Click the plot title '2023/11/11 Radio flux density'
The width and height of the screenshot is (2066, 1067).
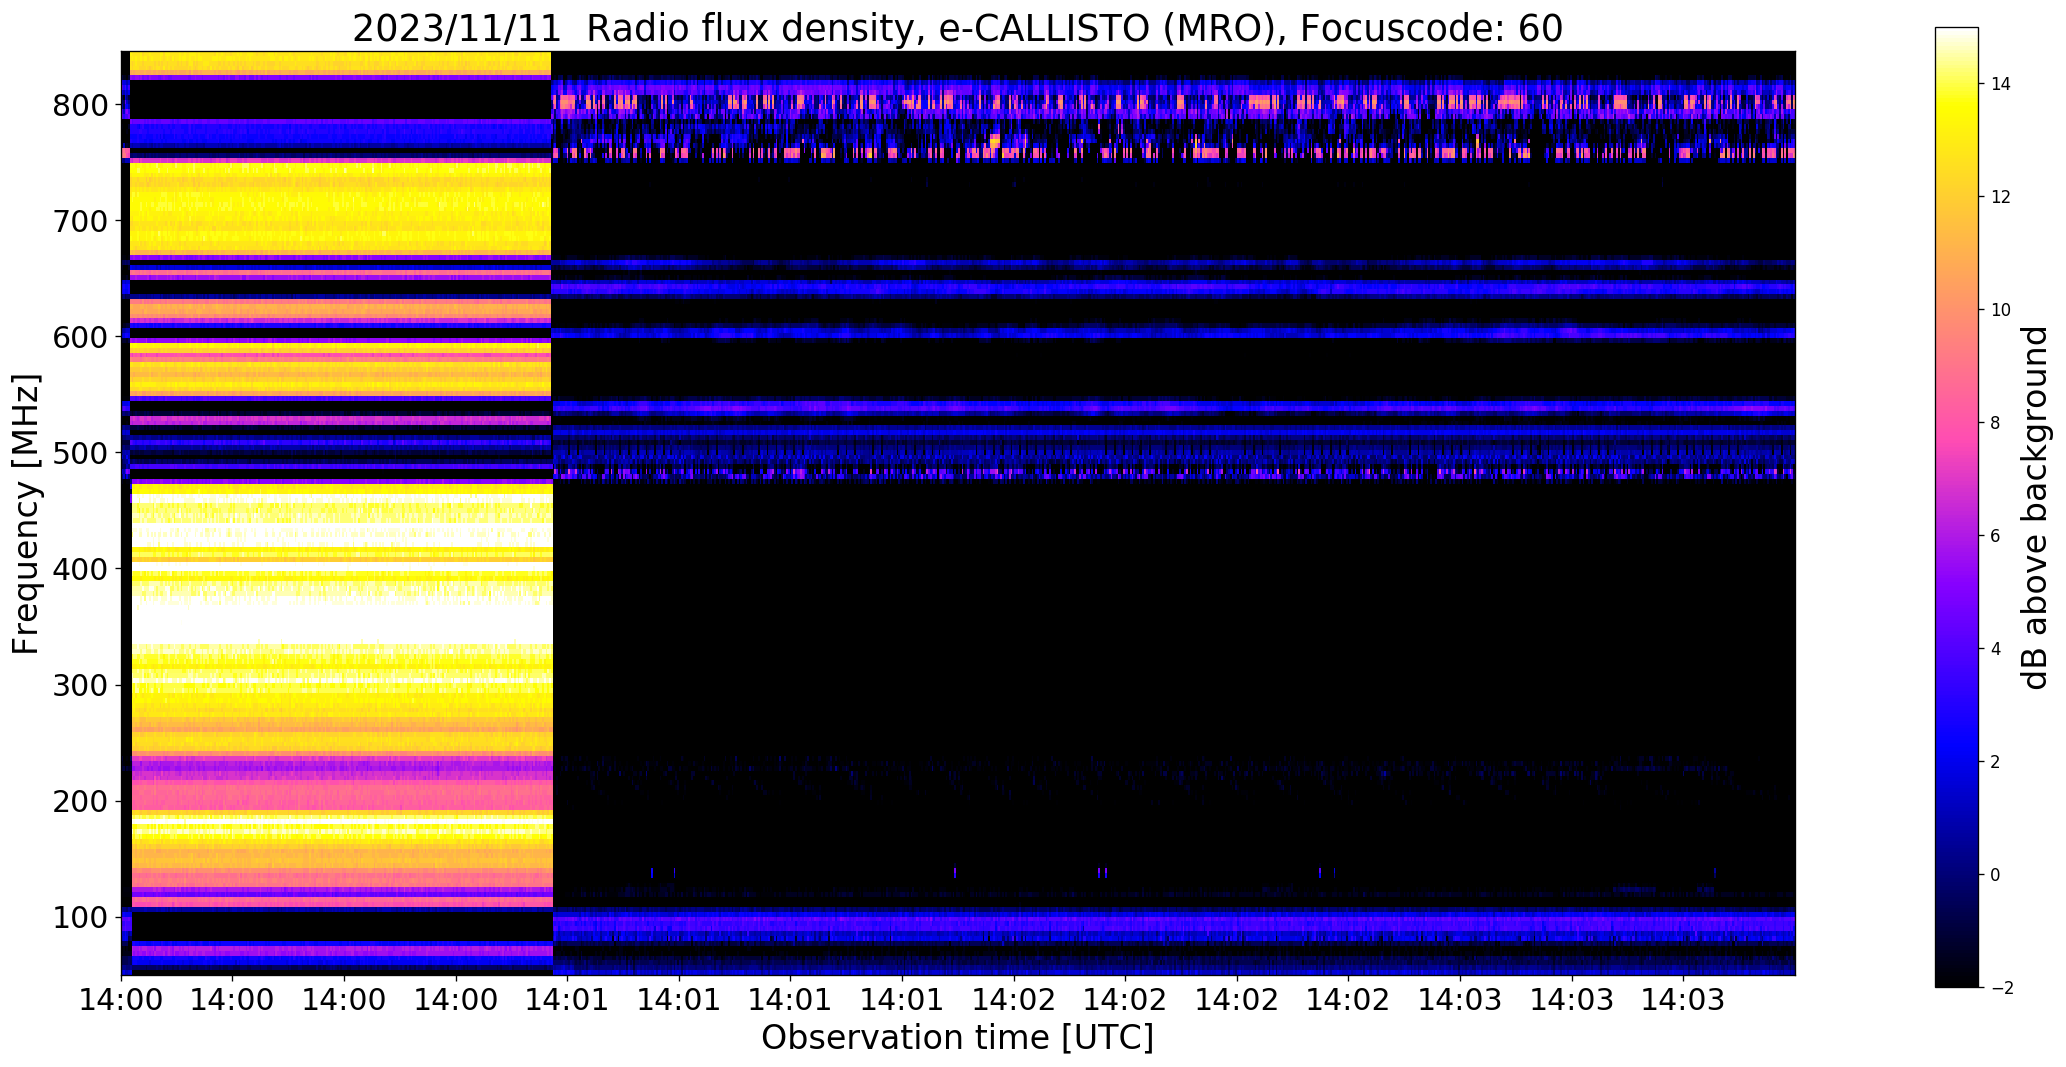957,29
